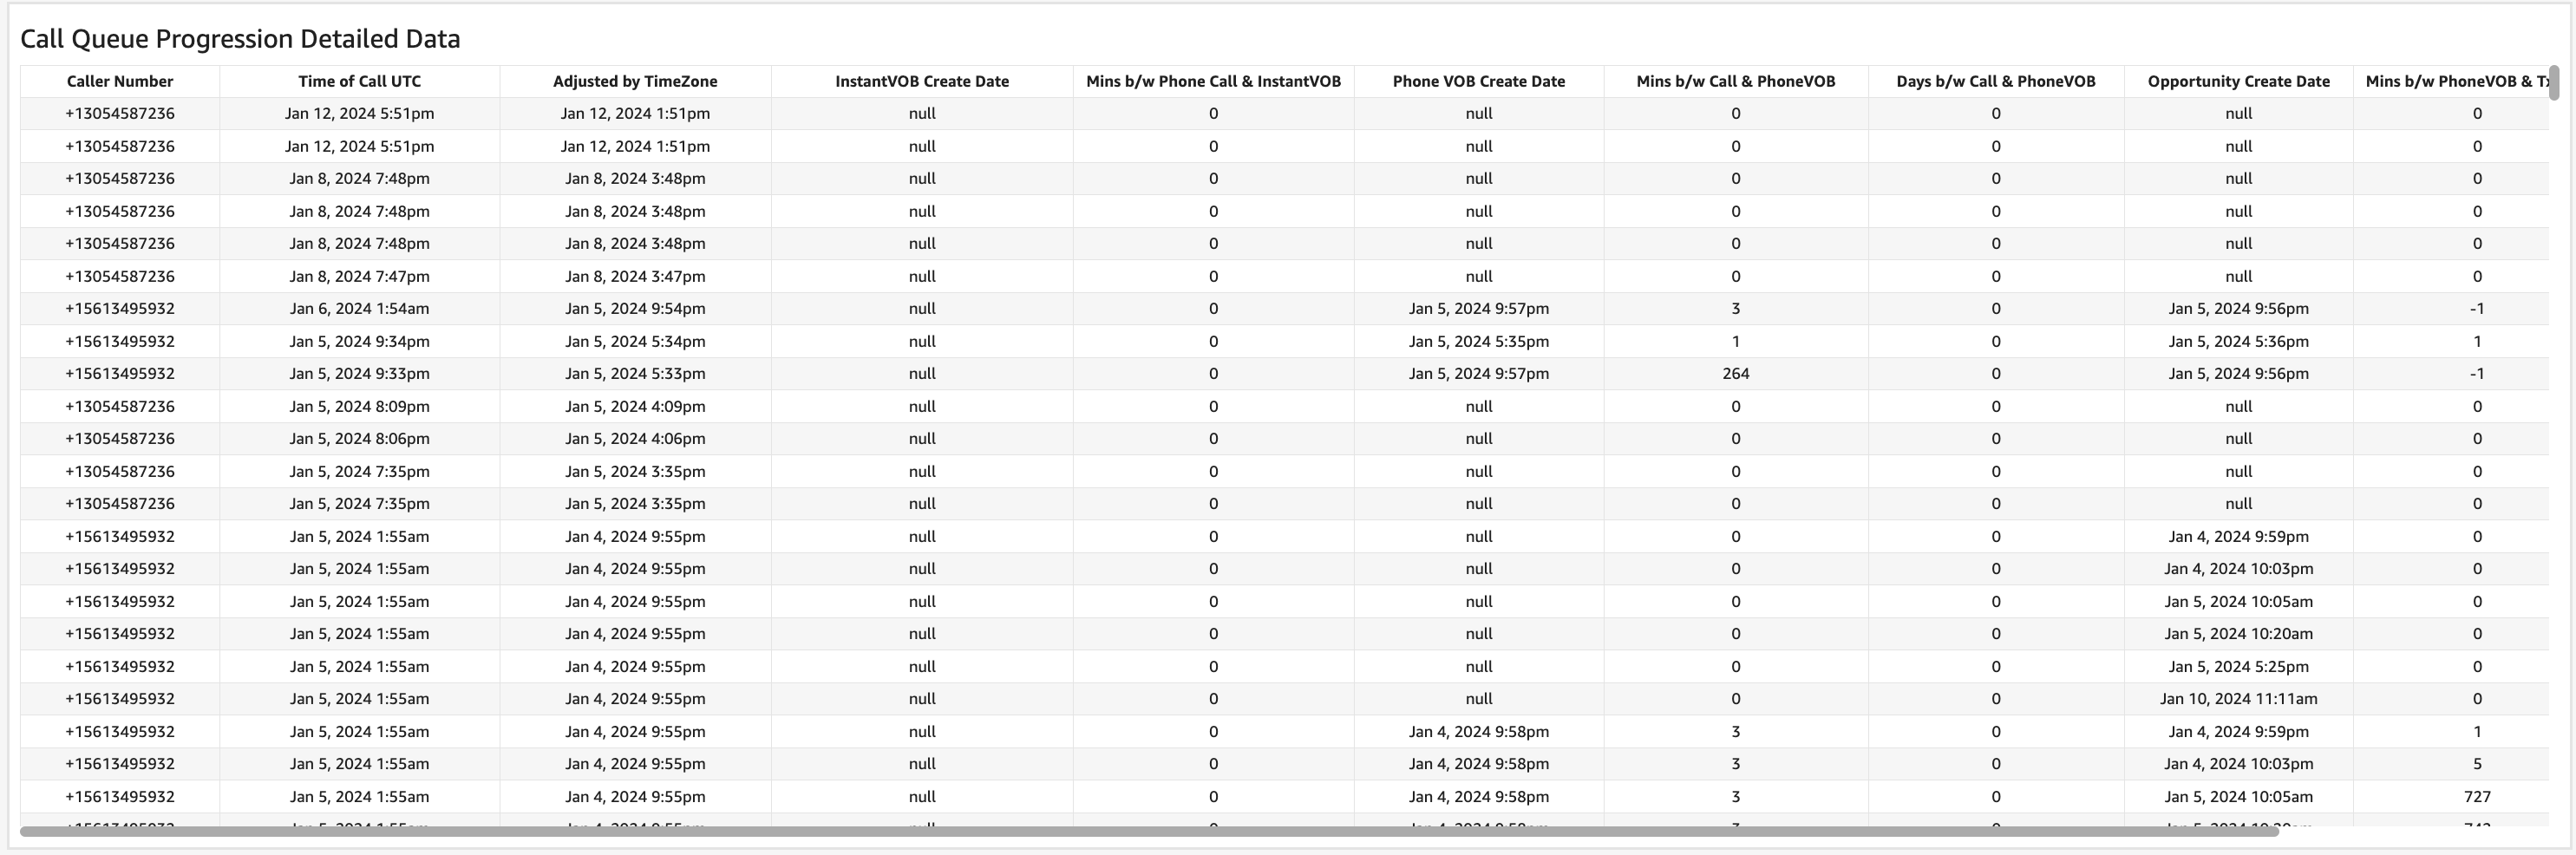Click the cell with value 264

coord(1735,374)
